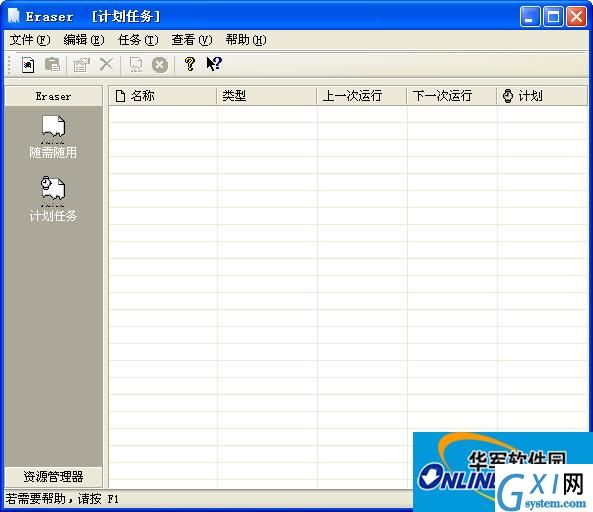Open the task properties toolbar icon
This screenshot has width=593, height=512.
(82, 65)
